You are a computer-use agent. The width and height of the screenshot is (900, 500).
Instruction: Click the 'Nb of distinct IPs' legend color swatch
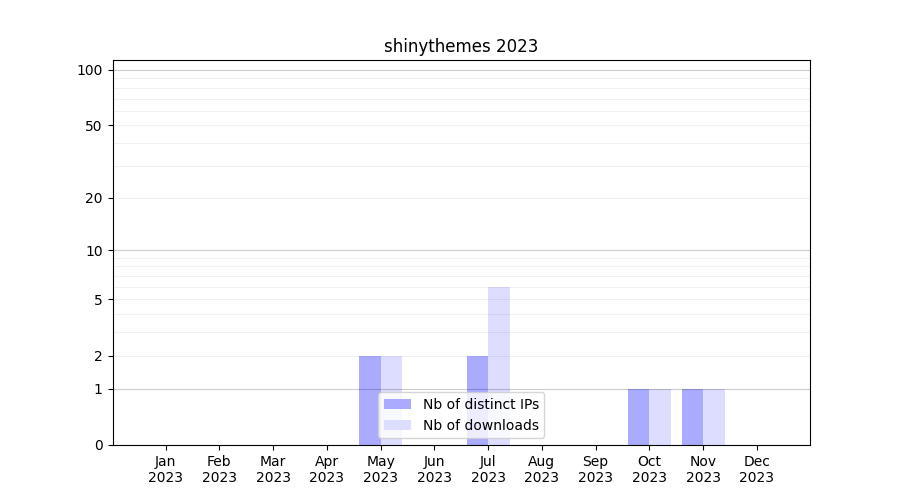pyautogui.click(x=397, y=404)
